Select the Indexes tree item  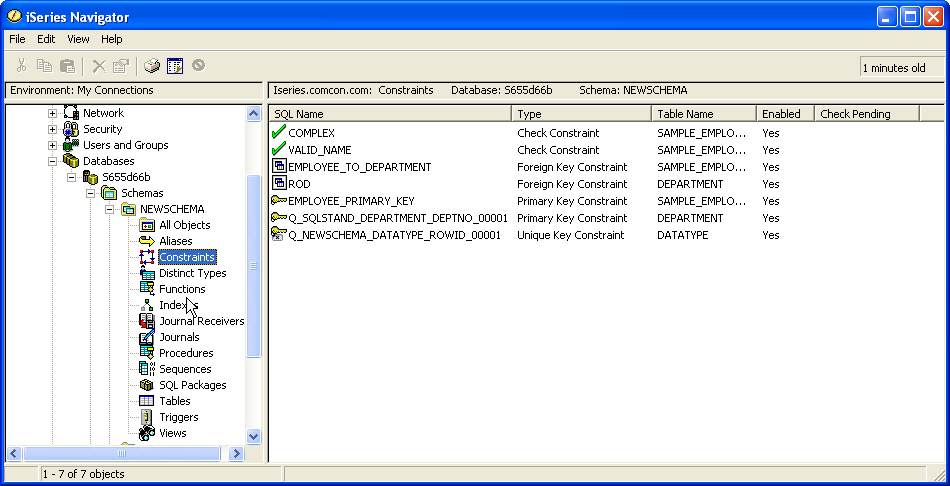click(178, 305)
